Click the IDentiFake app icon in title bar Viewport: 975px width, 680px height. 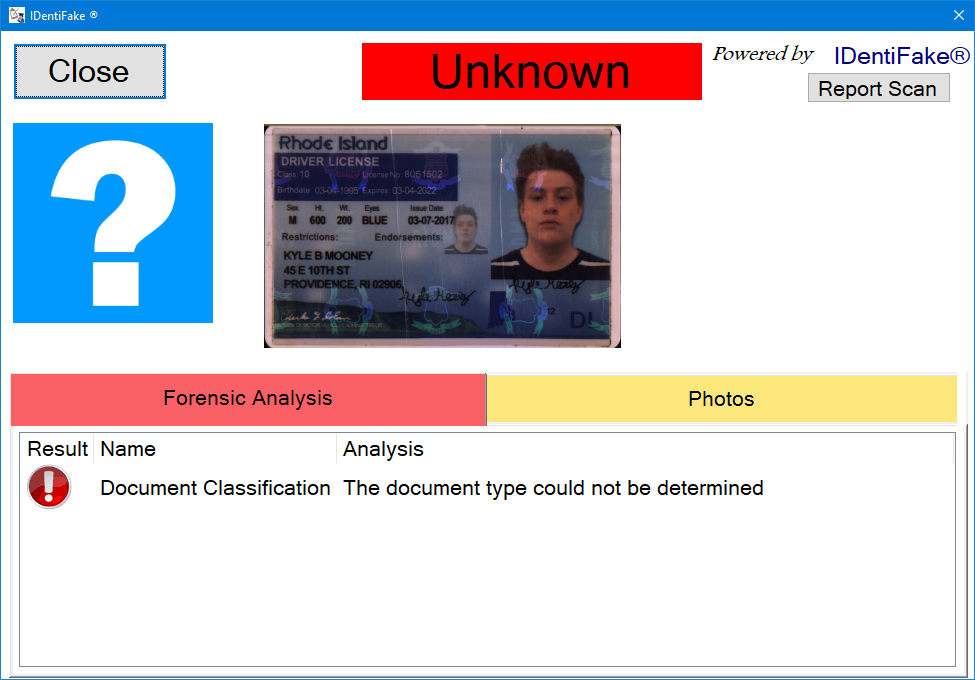17,15
